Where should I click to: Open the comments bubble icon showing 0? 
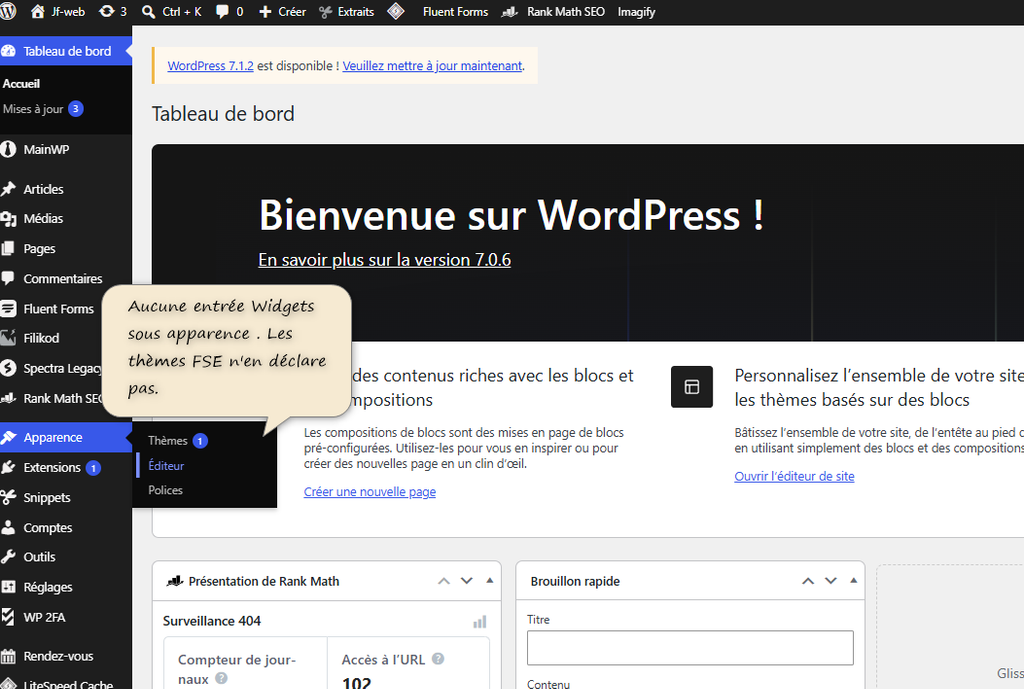pos(222,12)
